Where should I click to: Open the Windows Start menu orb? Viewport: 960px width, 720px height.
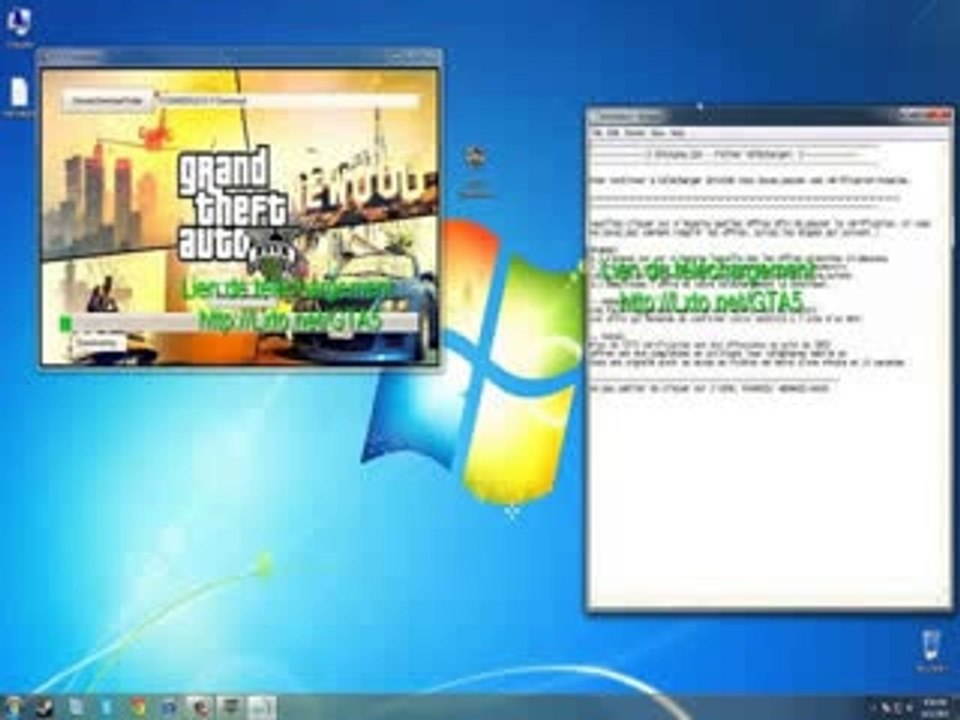13,707
